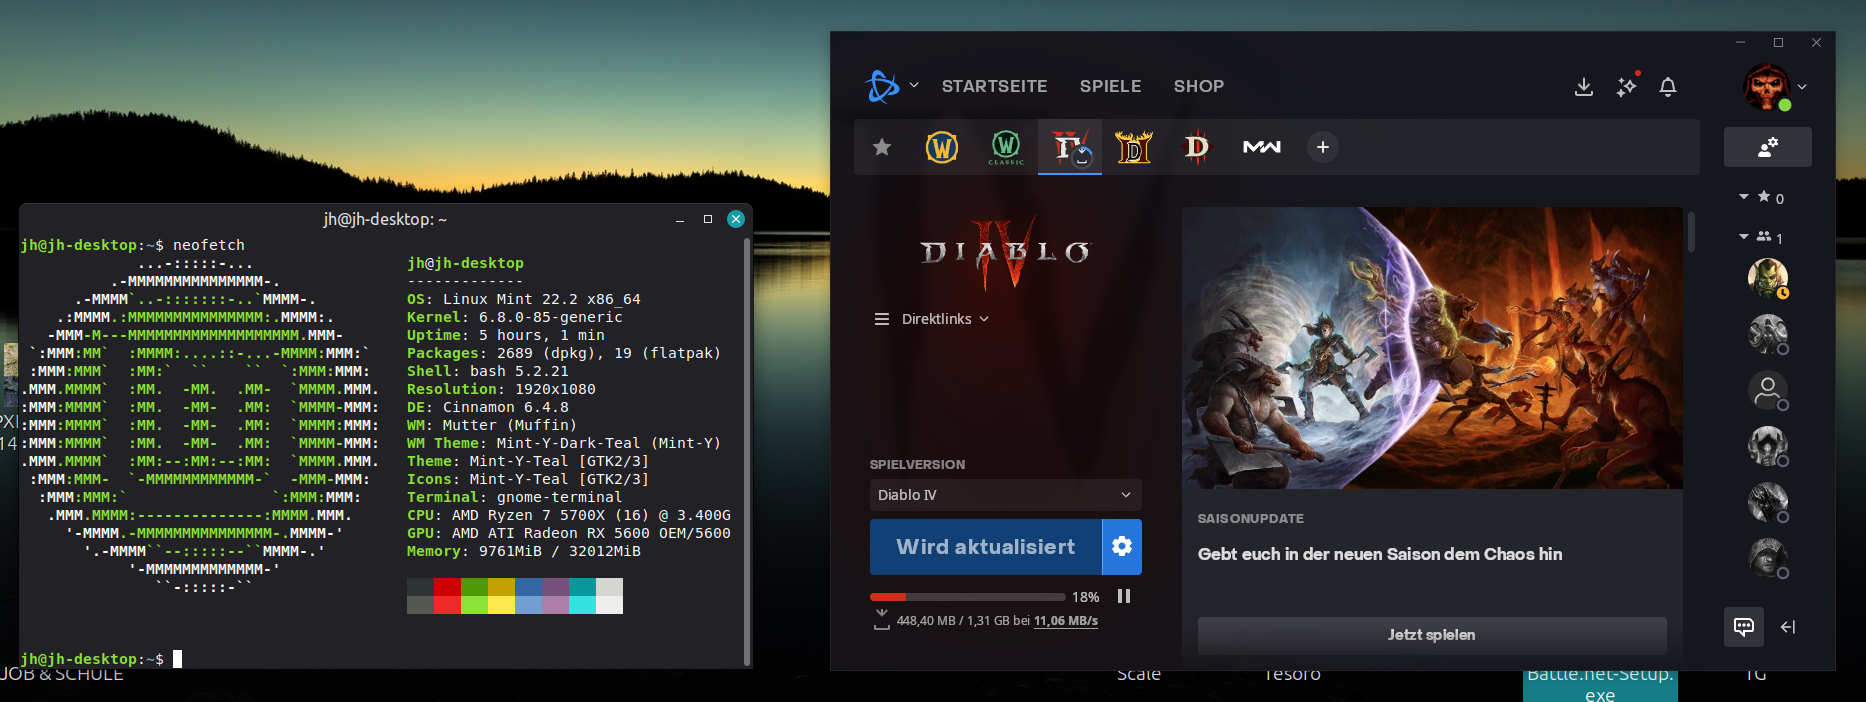This screenshot has height=702, width=1866.
Task: Click the download progress bar
Action: coord(967,597)
